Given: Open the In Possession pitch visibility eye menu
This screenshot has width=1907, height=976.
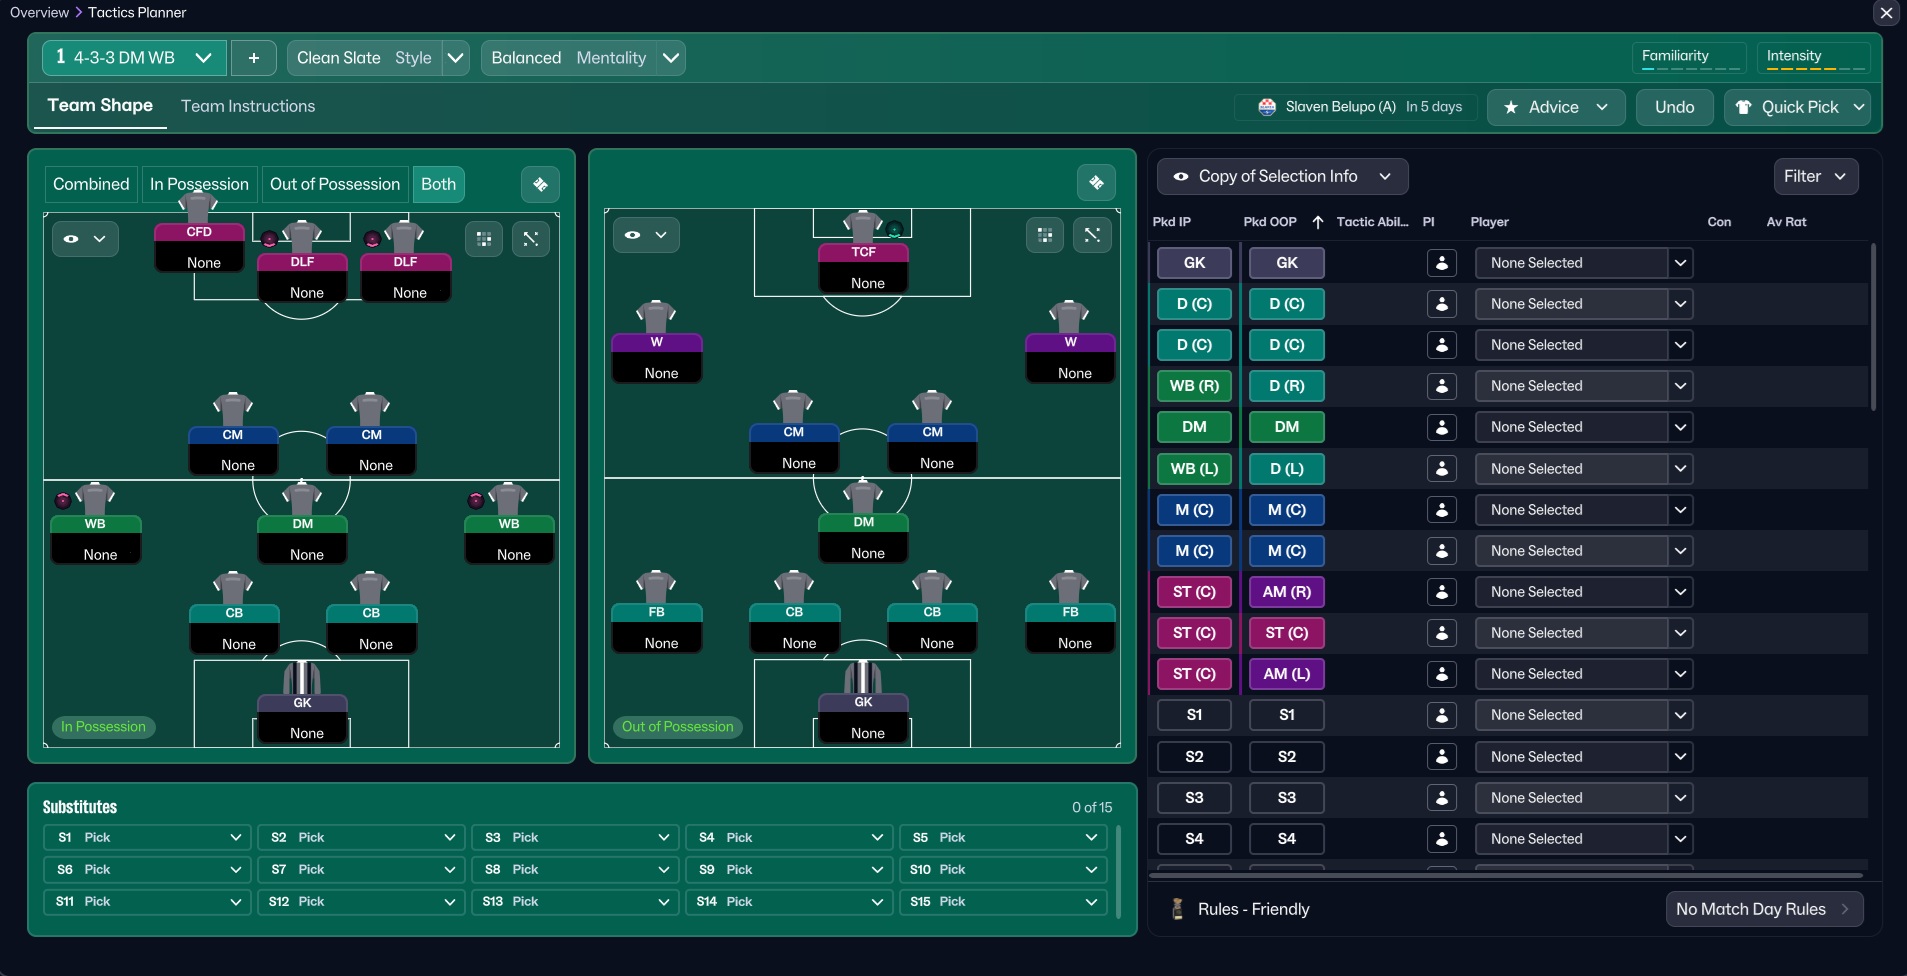Looking at the screenshot, I should [x=85, y=239].
